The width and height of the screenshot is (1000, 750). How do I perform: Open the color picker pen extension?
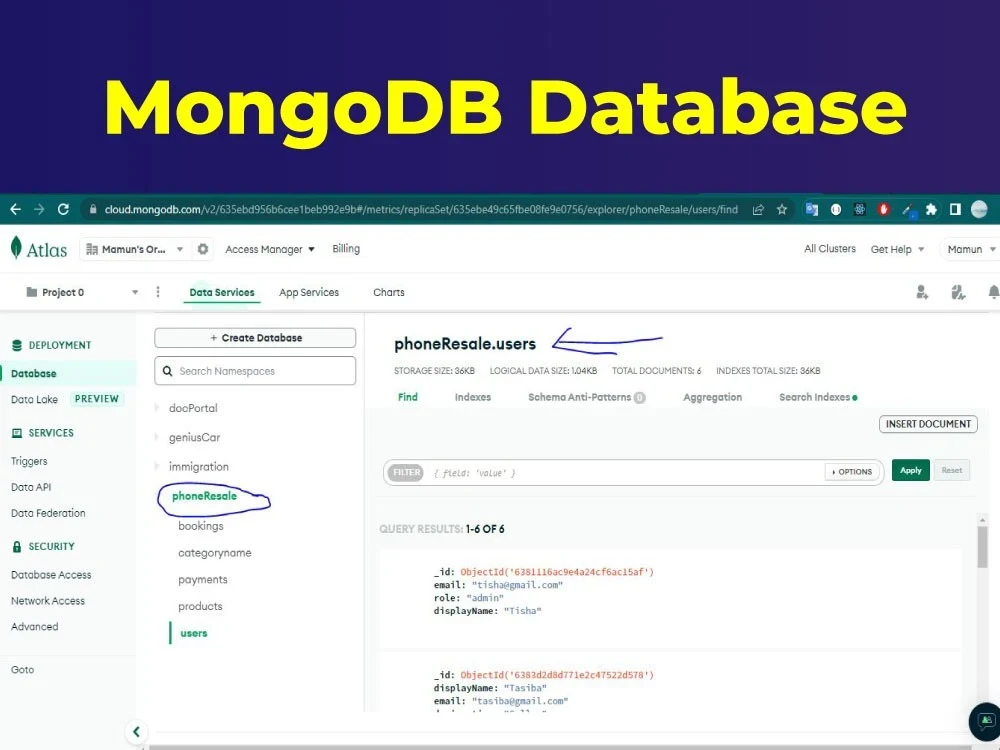(908, 210)
